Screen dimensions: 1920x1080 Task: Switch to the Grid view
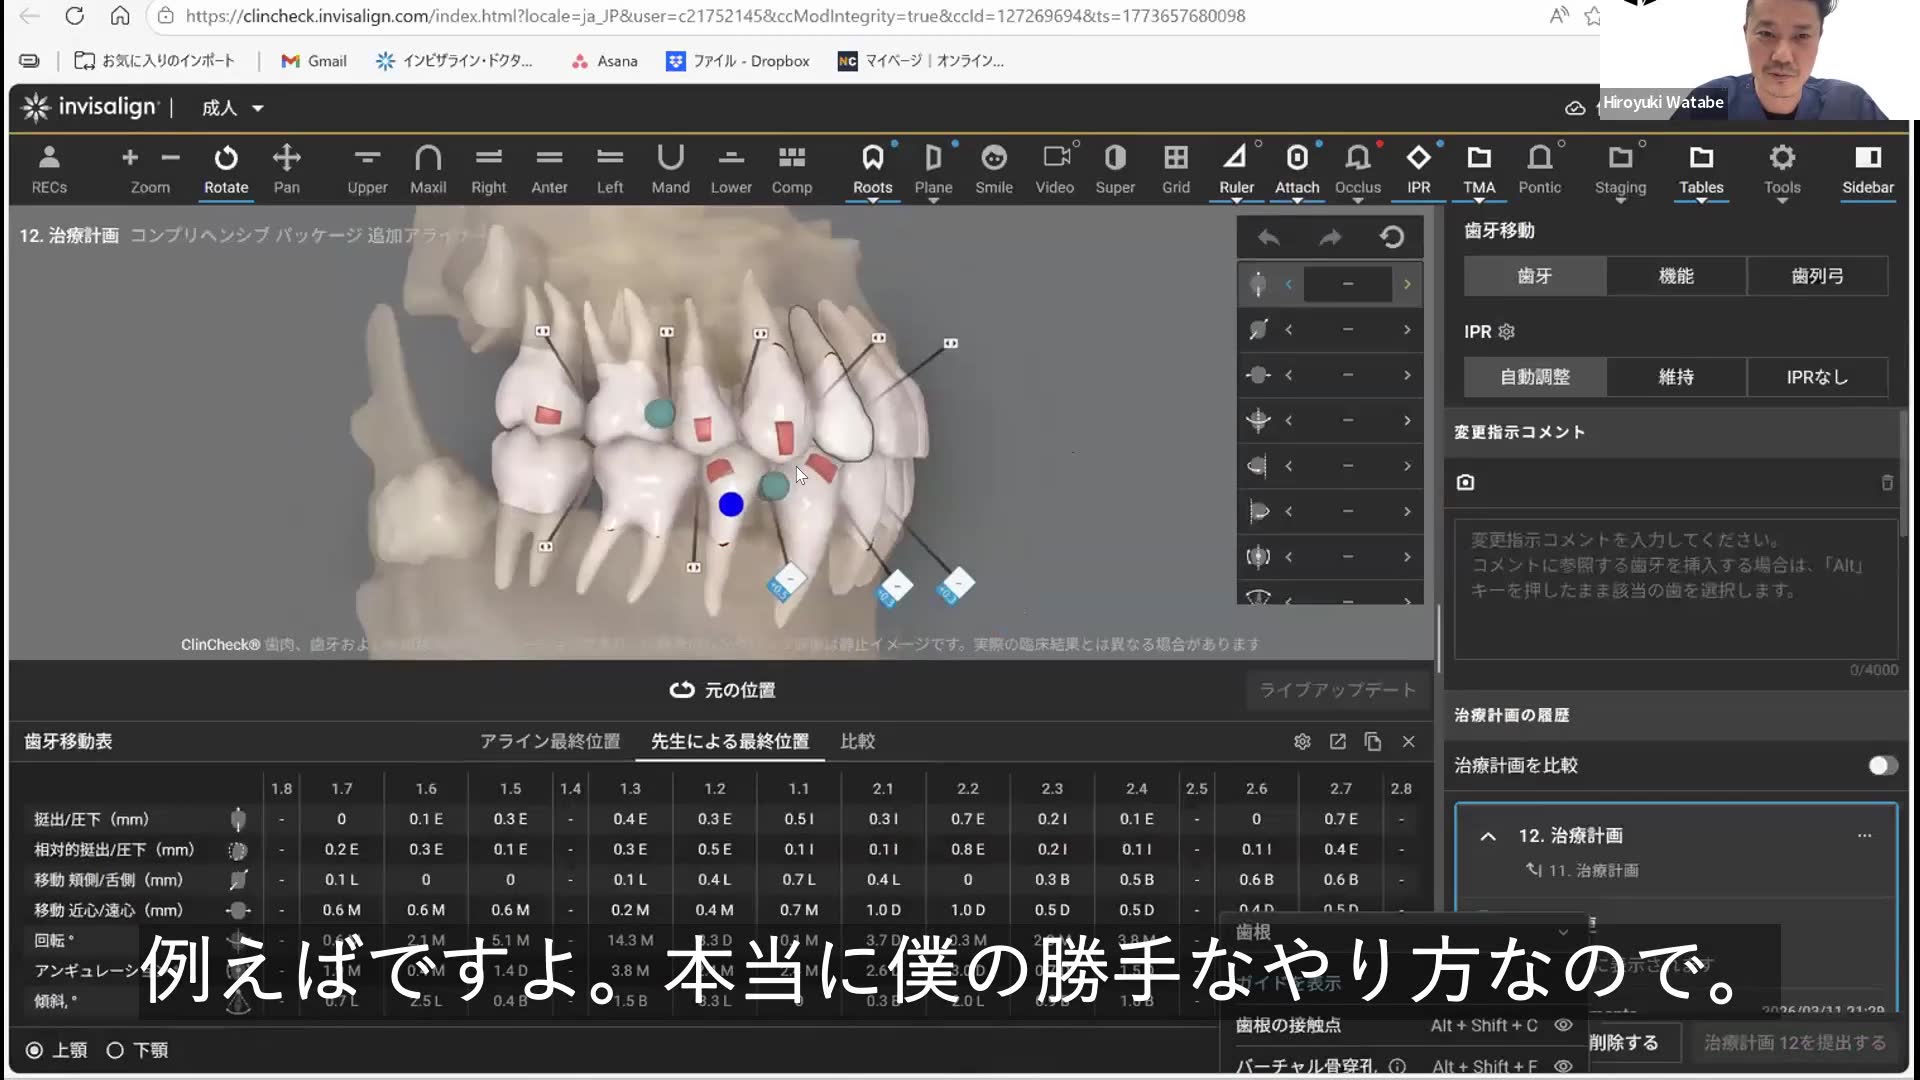coord(1175,168)
